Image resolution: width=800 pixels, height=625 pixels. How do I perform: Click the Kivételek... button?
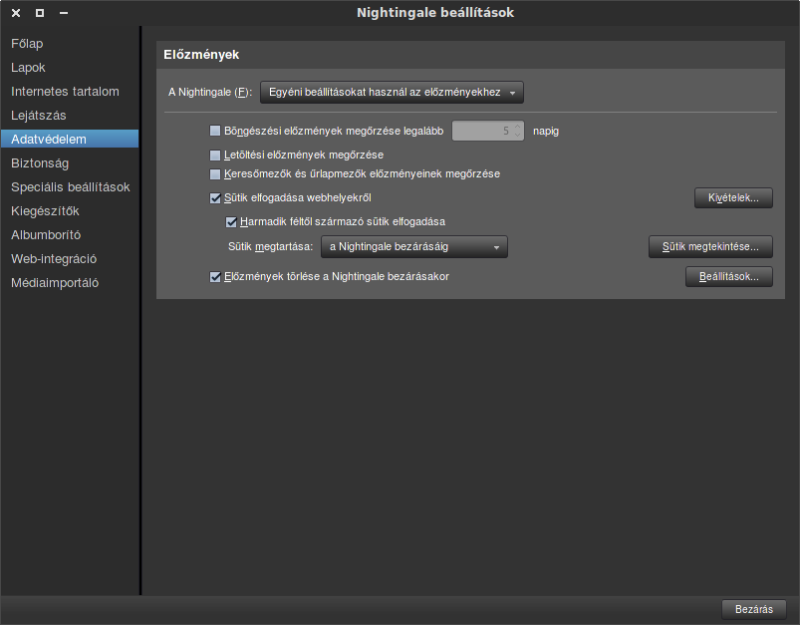click(733, 198)
